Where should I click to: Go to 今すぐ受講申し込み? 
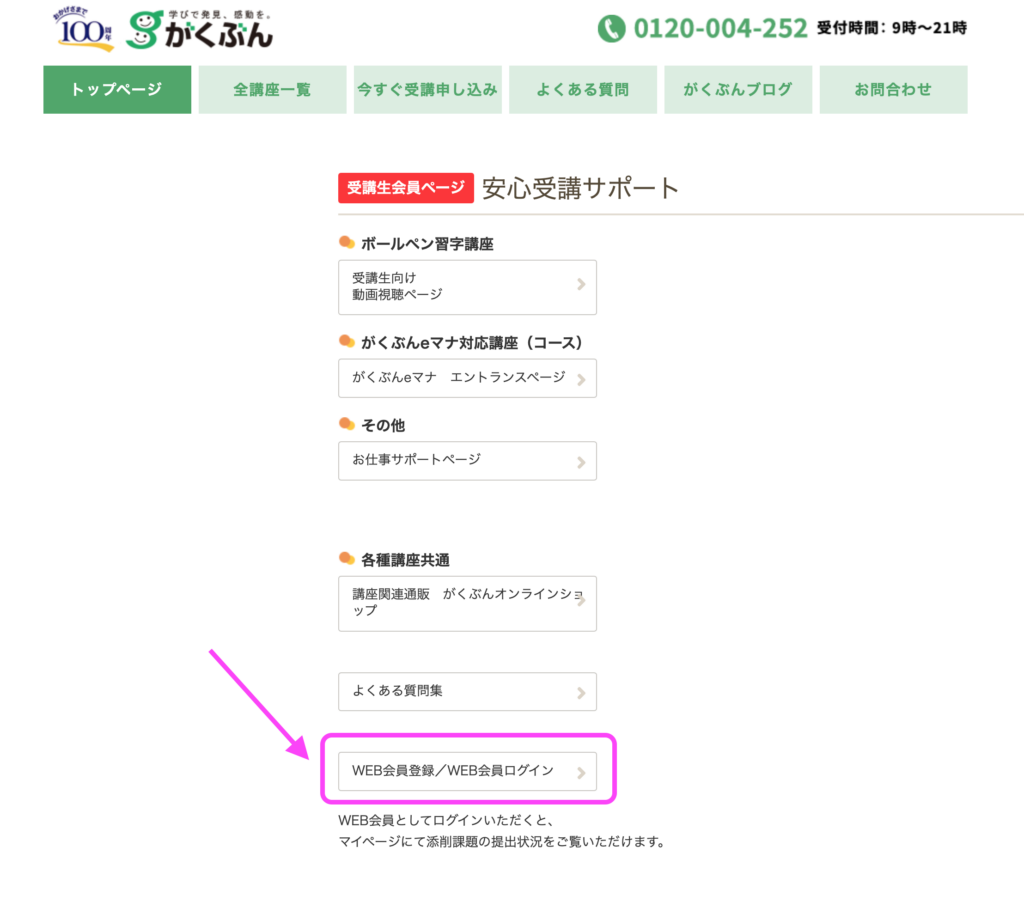[427, 90]
